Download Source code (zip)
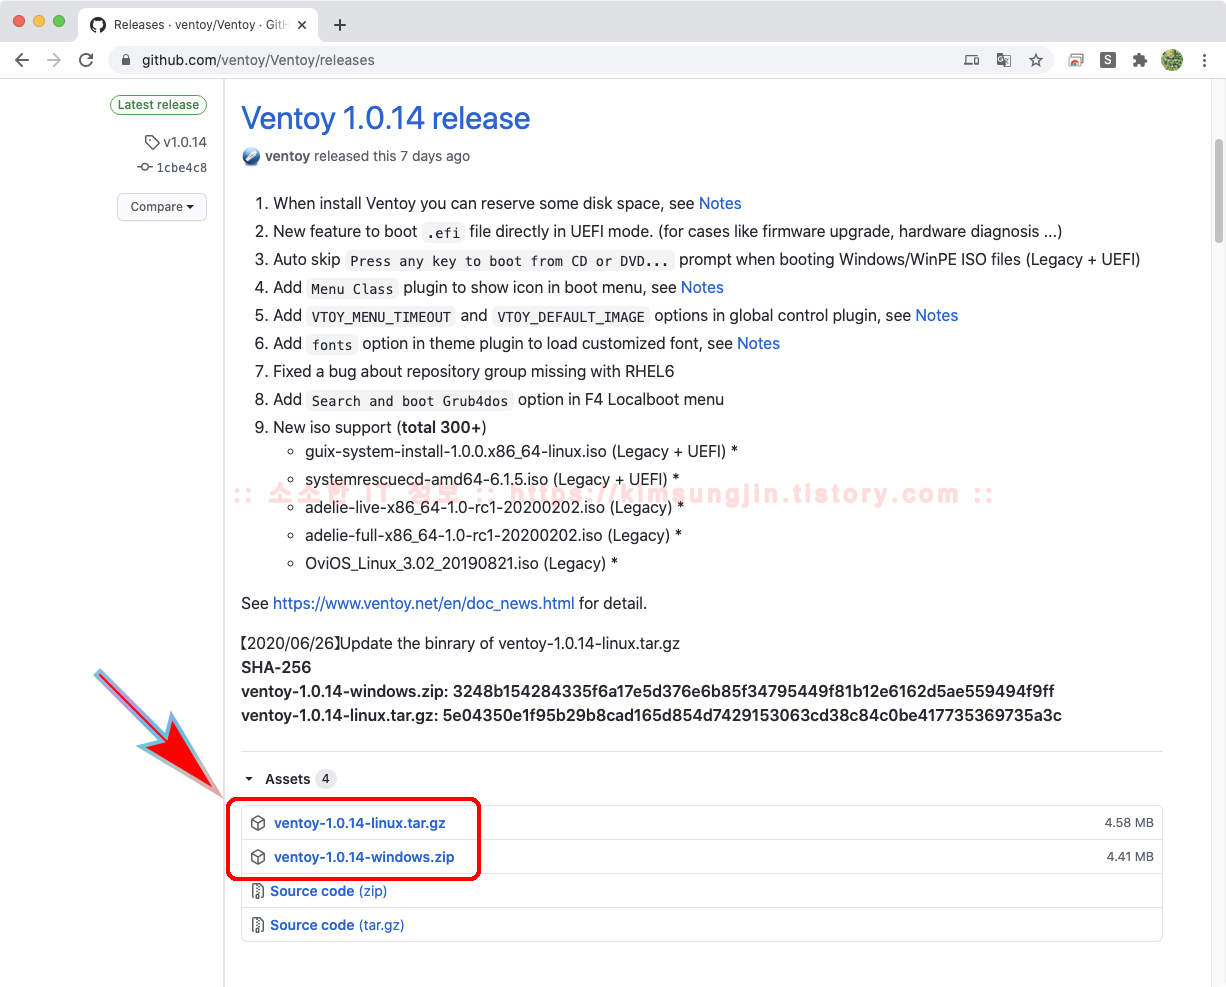Image resolution: width=1226 pixels, height=987 pixels. click(x=328, y=891)
